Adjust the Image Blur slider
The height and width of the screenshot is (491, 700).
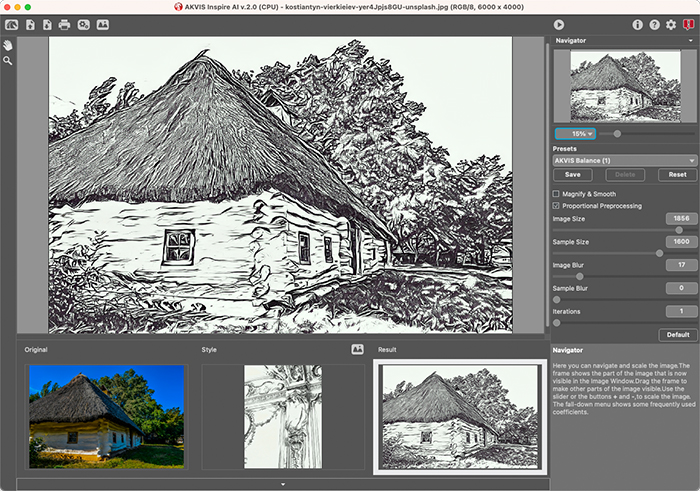point(579,276)
